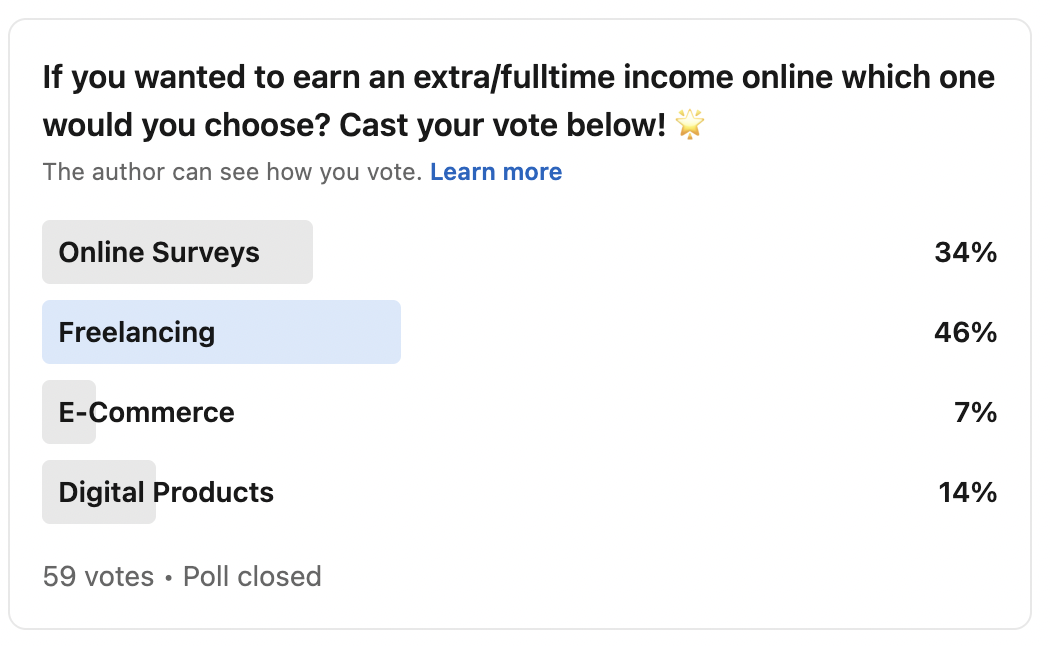Click the 34% result for Online Surveys

pyautogui.click(x=966, y=252)
